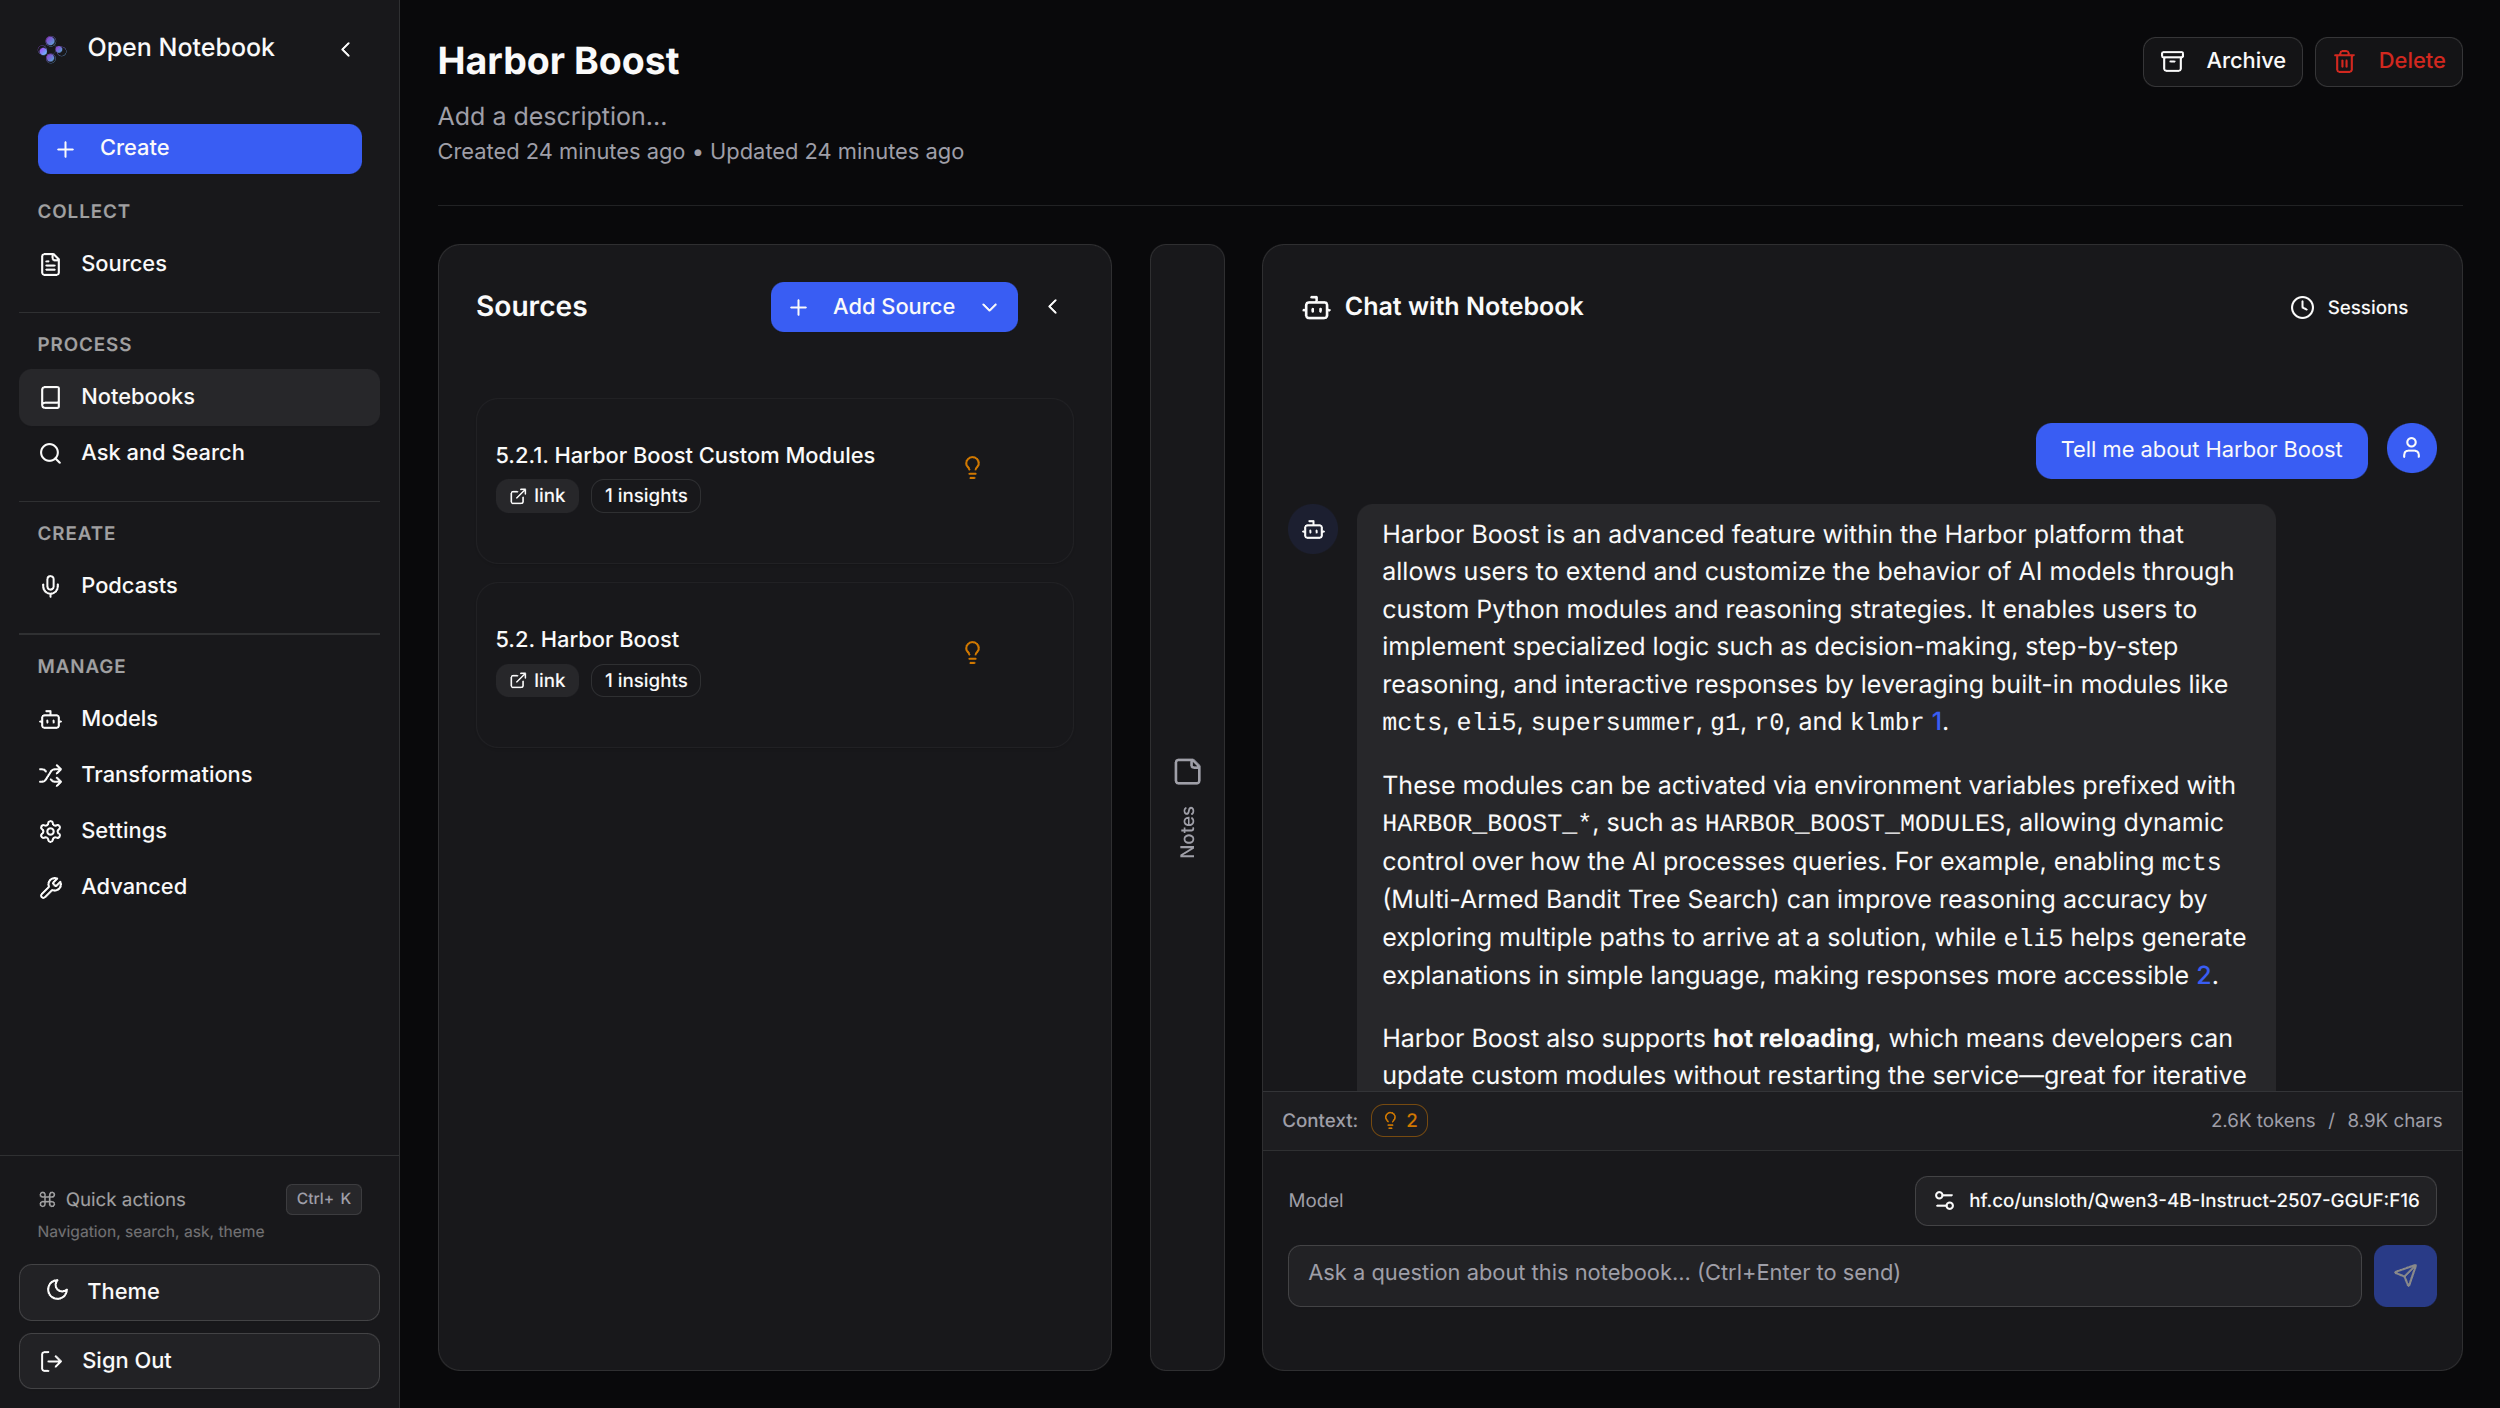
Task: Expand the collapsed Notes panel
Action: pos(1187,807)
